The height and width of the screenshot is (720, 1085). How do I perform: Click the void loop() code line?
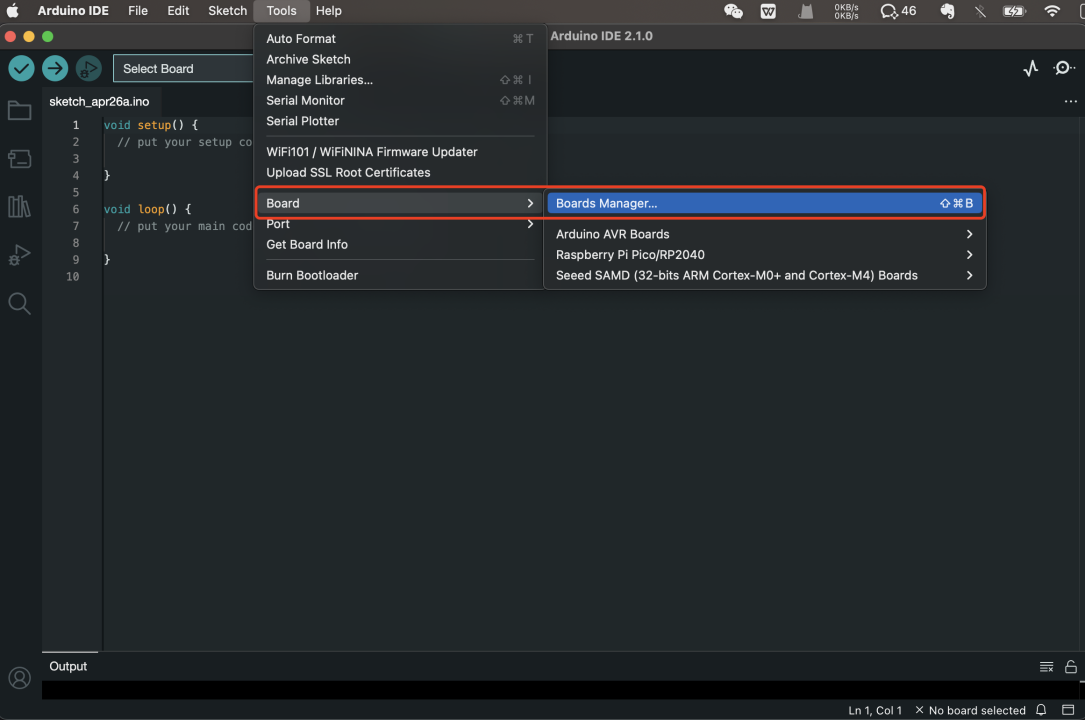coord(147,209)
